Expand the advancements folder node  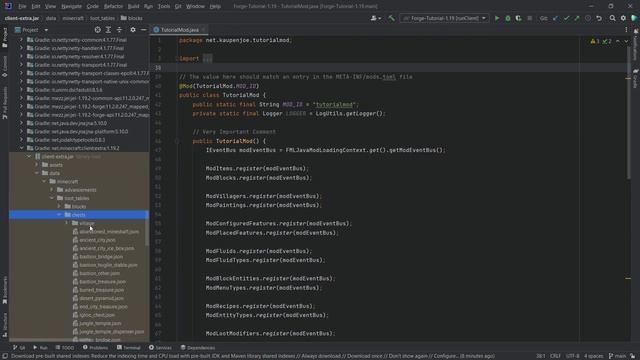(52, 190)
